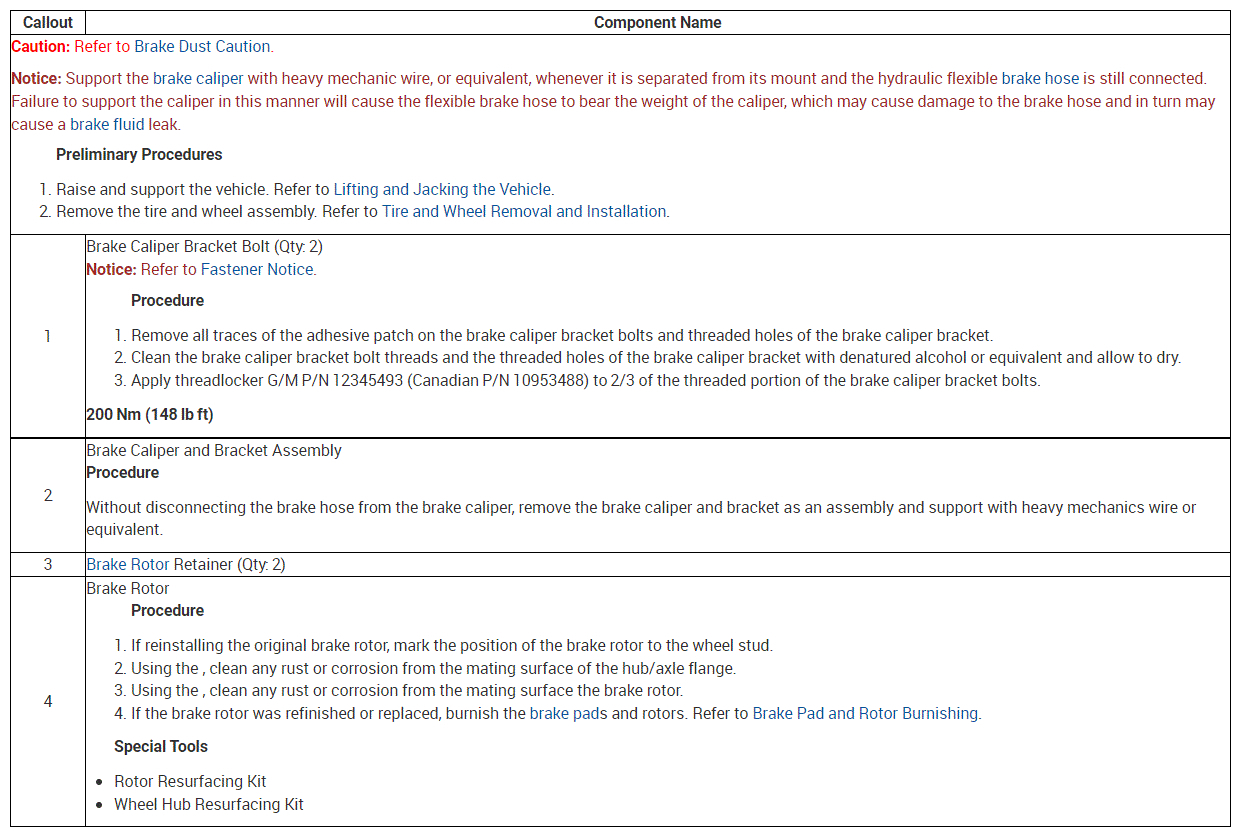The height and width of the screenshot is (835, 1241).
Task: Click the Special Tools heading
Action: pyautogui.click(x=161, y=746)
